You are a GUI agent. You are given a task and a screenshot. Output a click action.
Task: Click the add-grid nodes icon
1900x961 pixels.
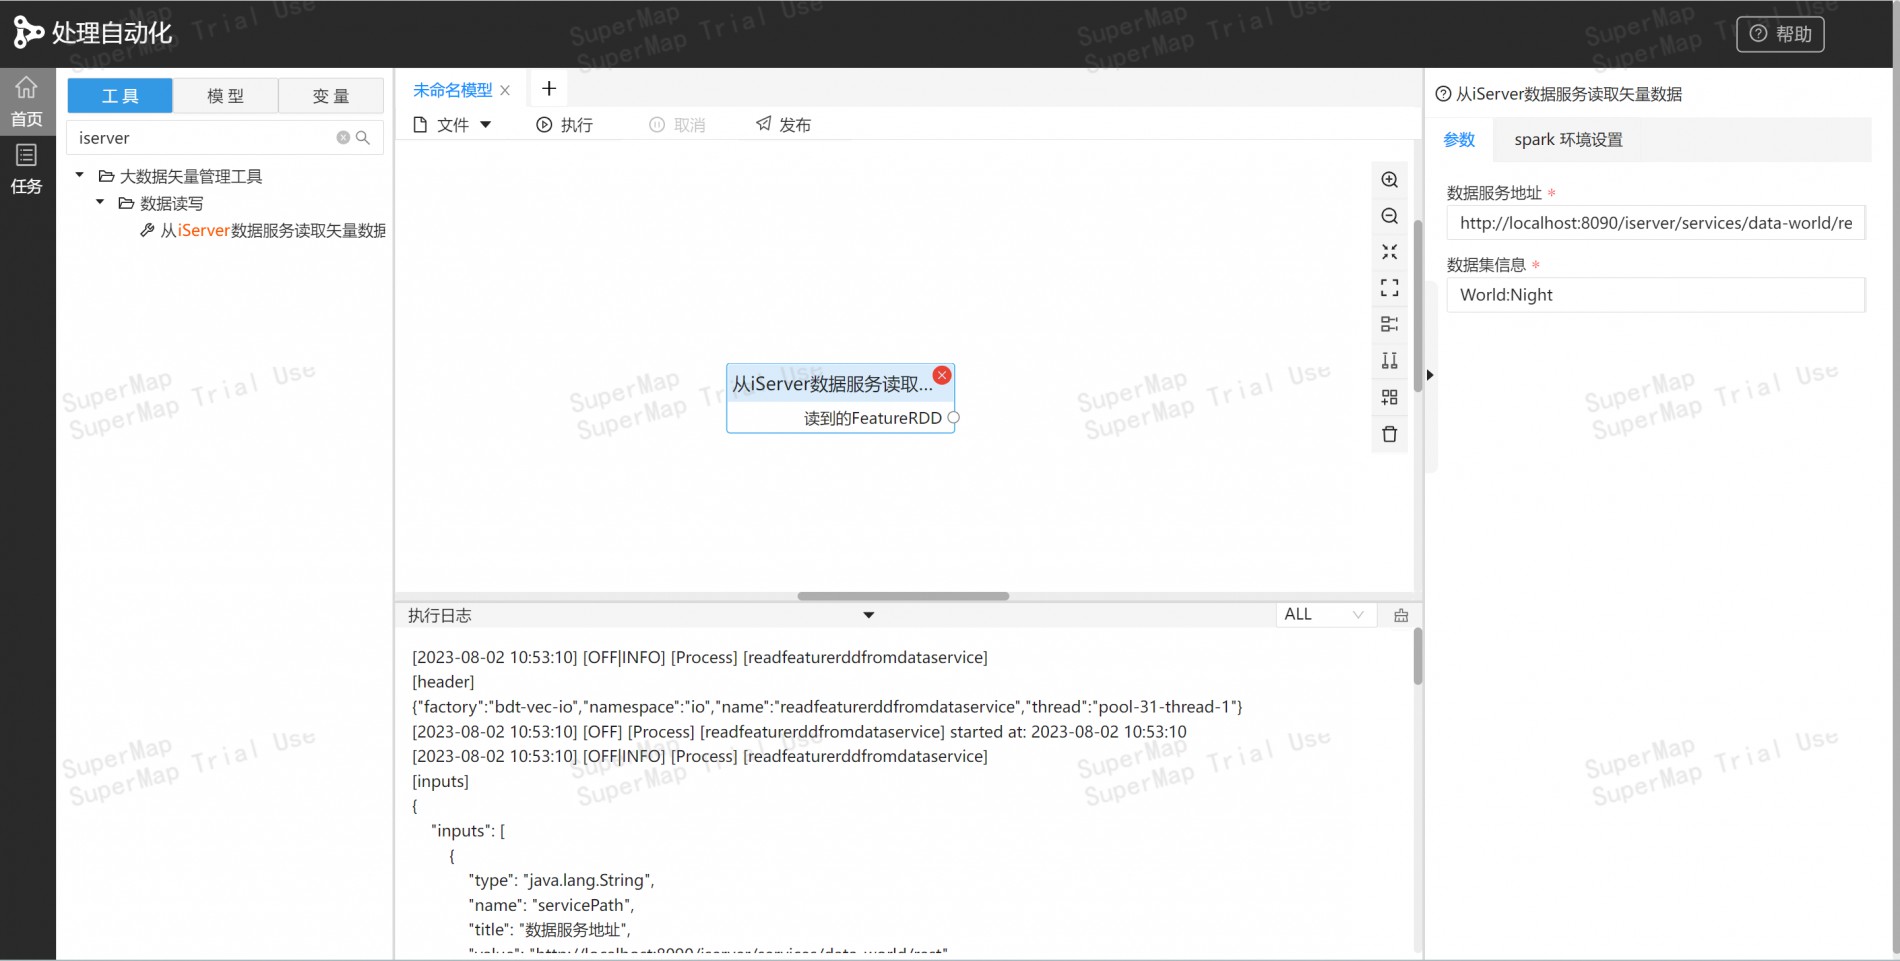coord(1389,397)
